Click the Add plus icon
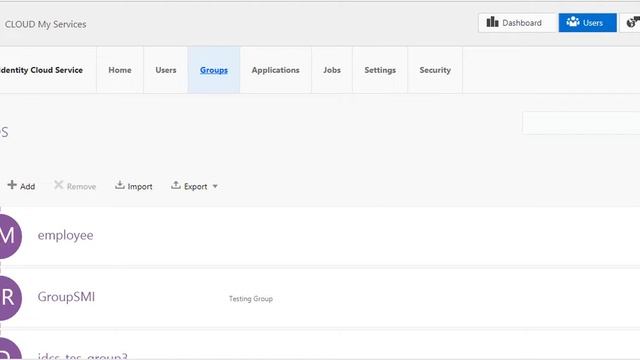The image size is (640, 360). [12, 185]
